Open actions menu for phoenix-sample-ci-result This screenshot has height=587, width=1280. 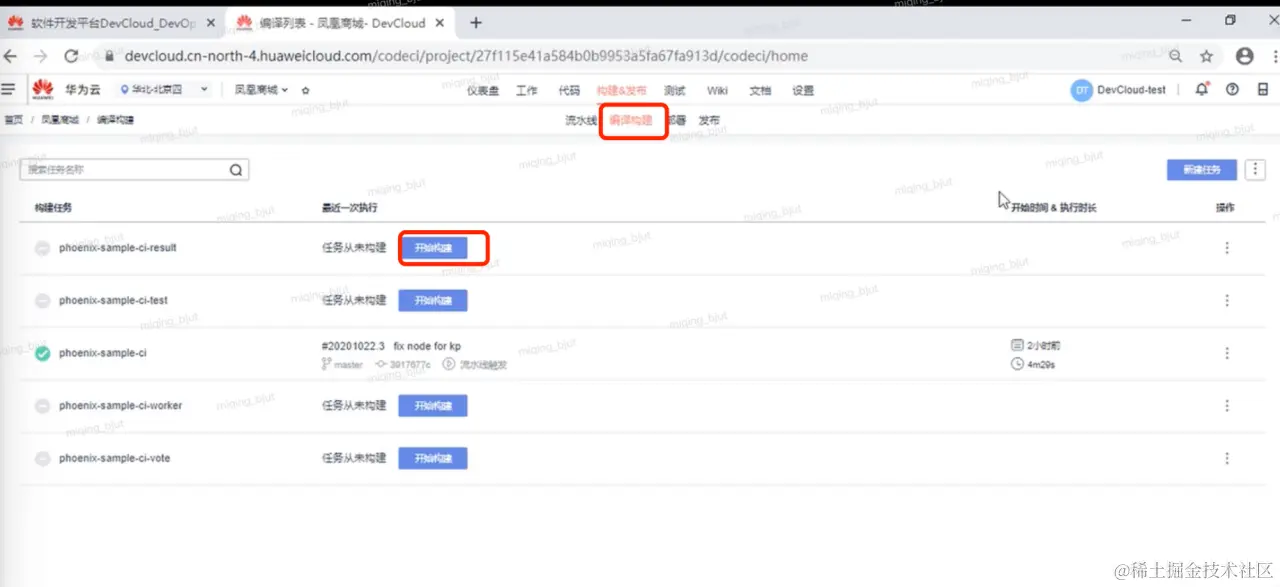click(x=1227, y=248)
